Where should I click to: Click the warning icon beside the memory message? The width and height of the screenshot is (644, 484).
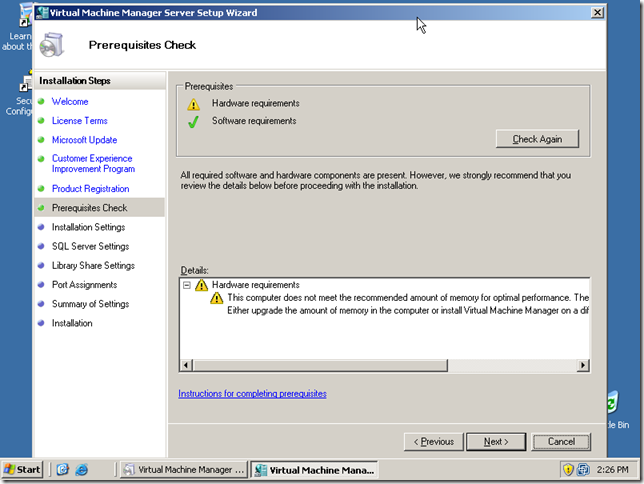216,298
